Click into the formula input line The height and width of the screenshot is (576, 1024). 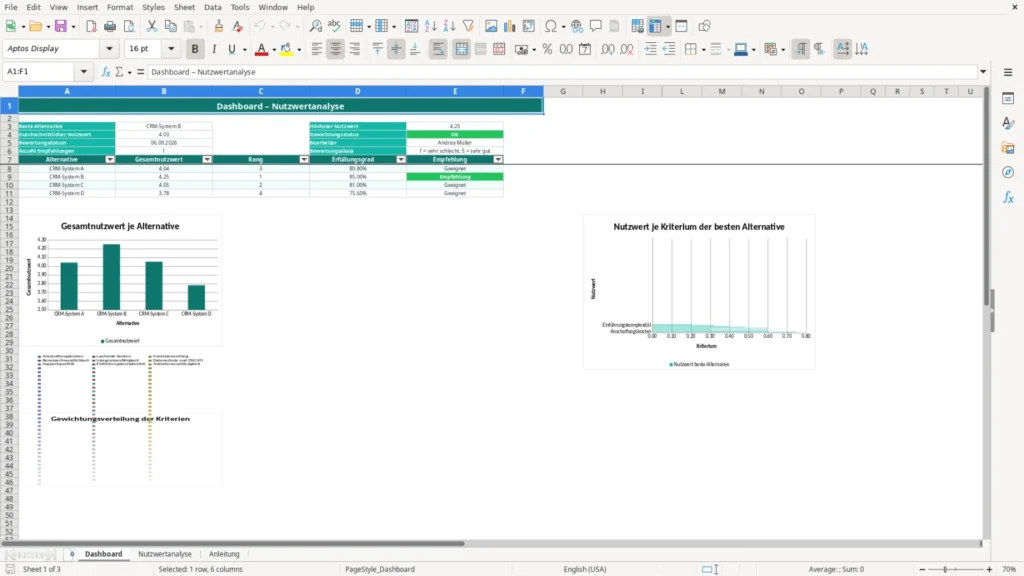562,72
